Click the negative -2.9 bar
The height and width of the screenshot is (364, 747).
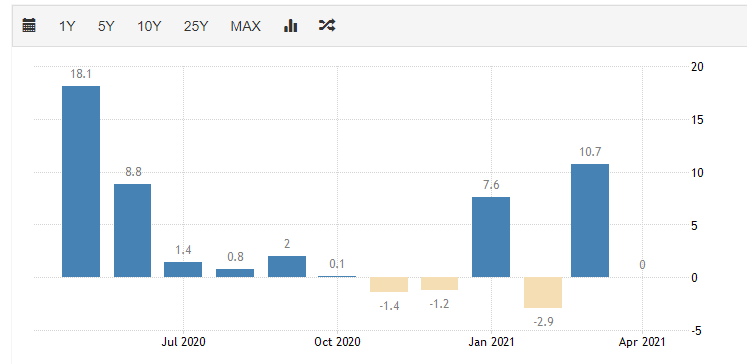(543, 293)
